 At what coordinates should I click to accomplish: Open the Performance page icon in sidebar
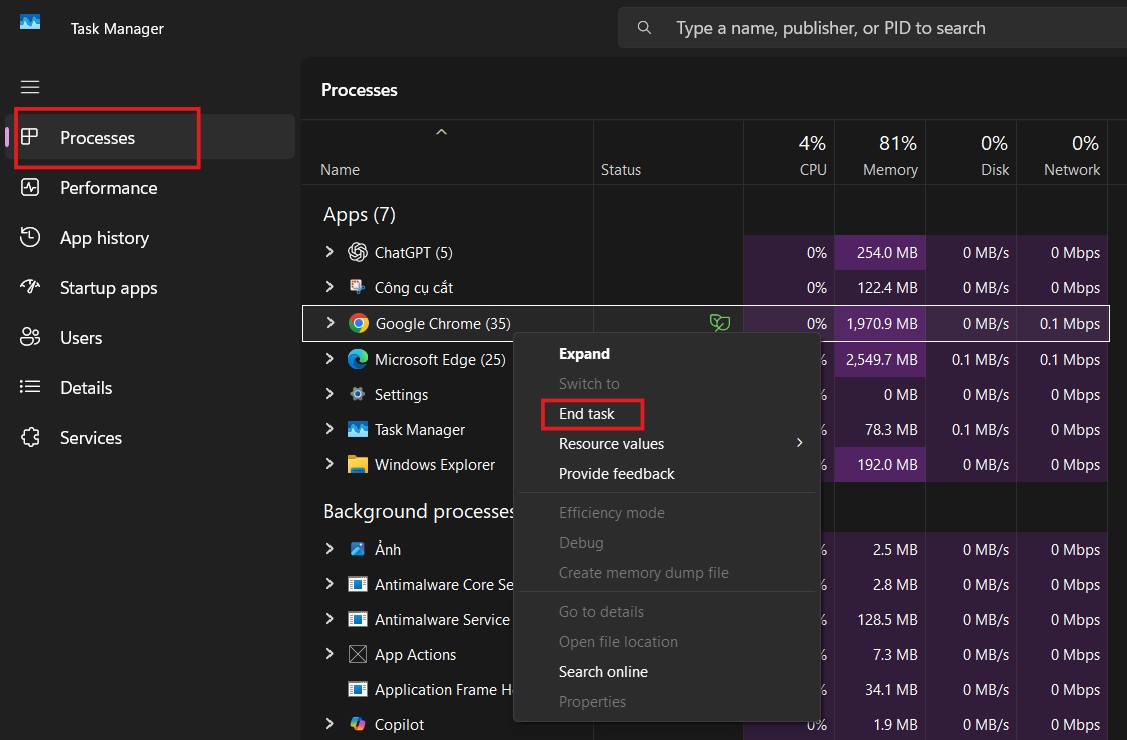[33, 188]
